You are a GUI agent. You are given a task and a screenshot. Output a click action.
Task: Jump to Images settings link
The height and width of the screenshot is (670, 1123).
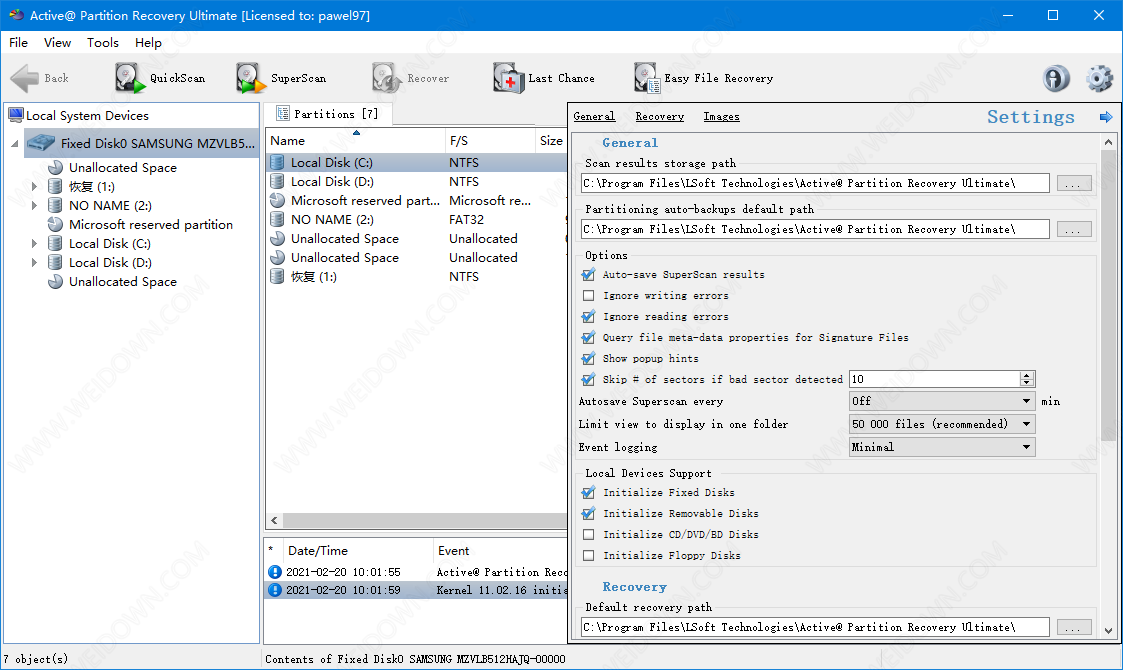pos(721,117)
